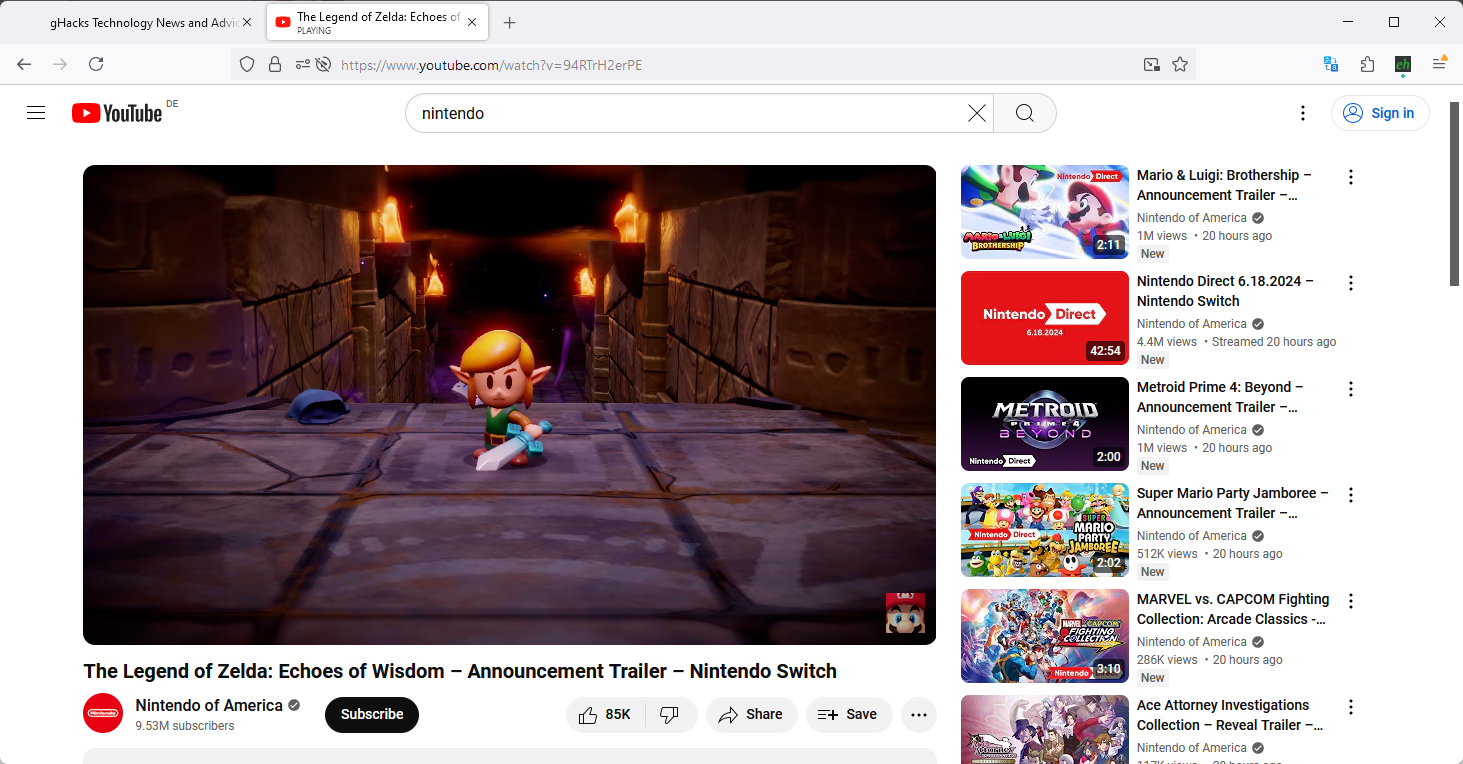Open options menu for MARVEL vs. CAPCOM video
This screenshot has width=1463, height=764.
1351,601
